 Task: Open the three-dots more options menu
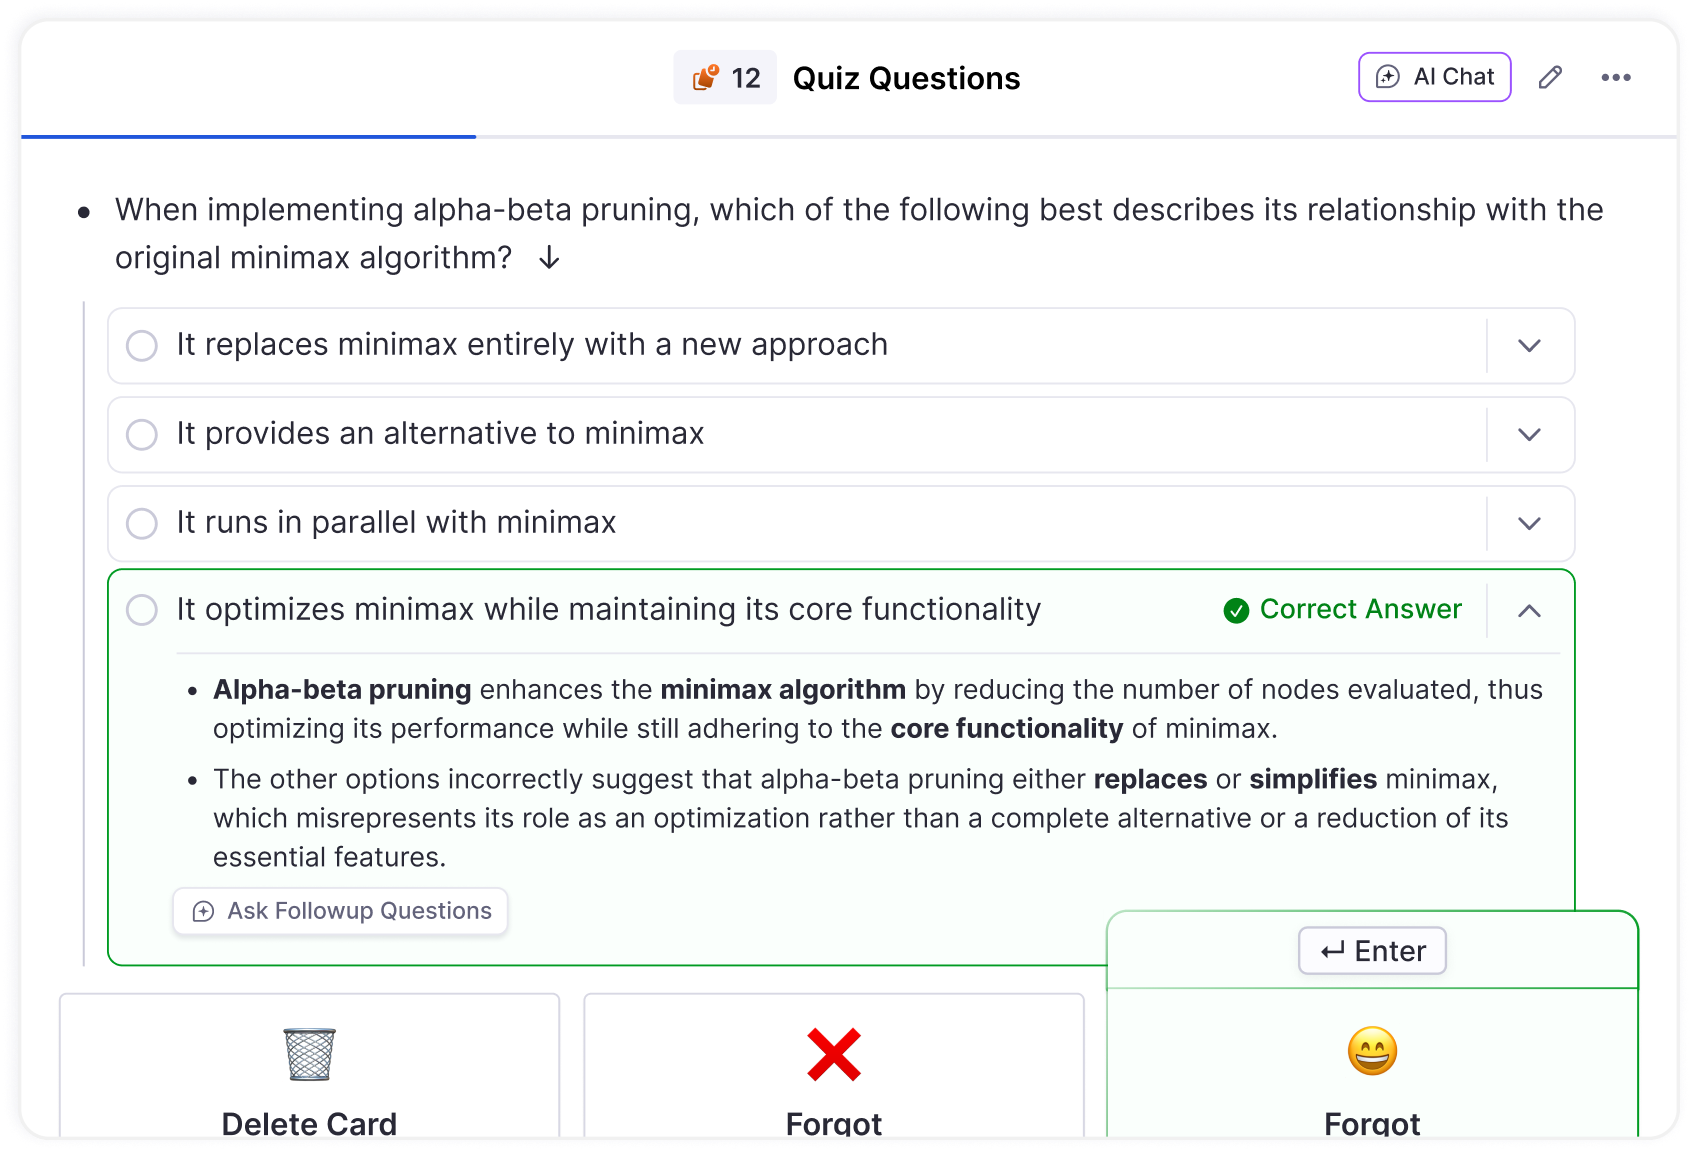click(1616, 78)
